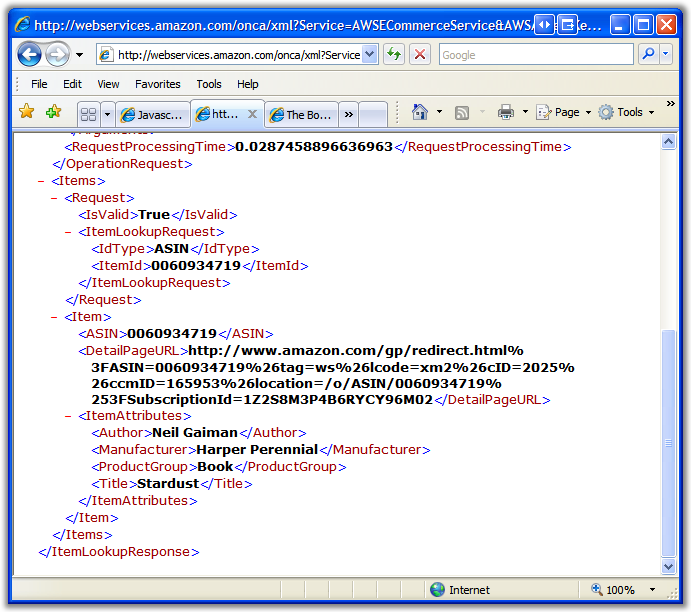
Task: Click the scrollbar down arrow
Action: coord(669,566)
